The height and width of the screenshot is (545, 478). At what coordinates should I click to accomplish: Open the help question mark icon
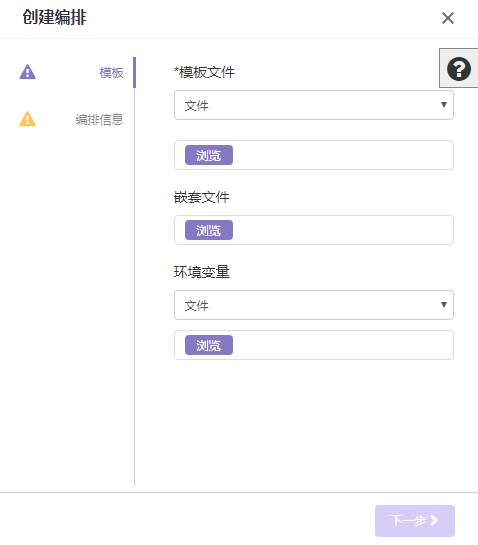pos(459,68)
